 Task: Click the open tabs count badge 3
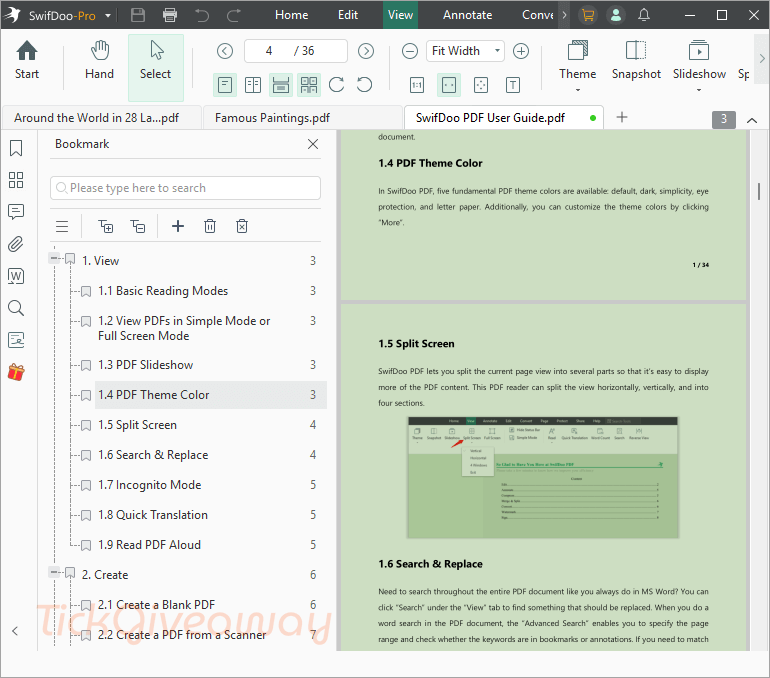tap(724, 119)
